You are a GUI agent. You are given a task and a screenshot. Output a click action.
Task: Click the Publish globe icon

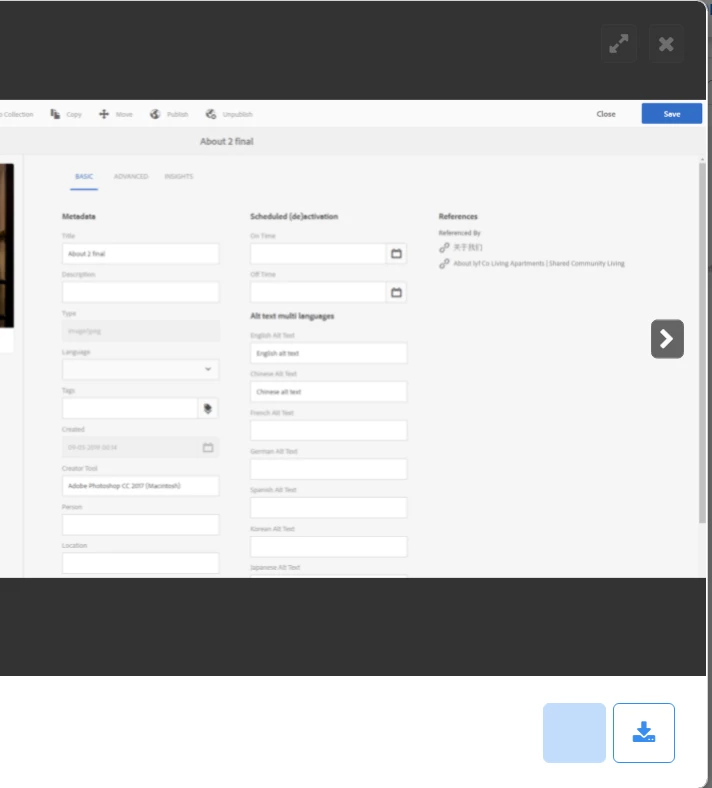click(155, 114)
